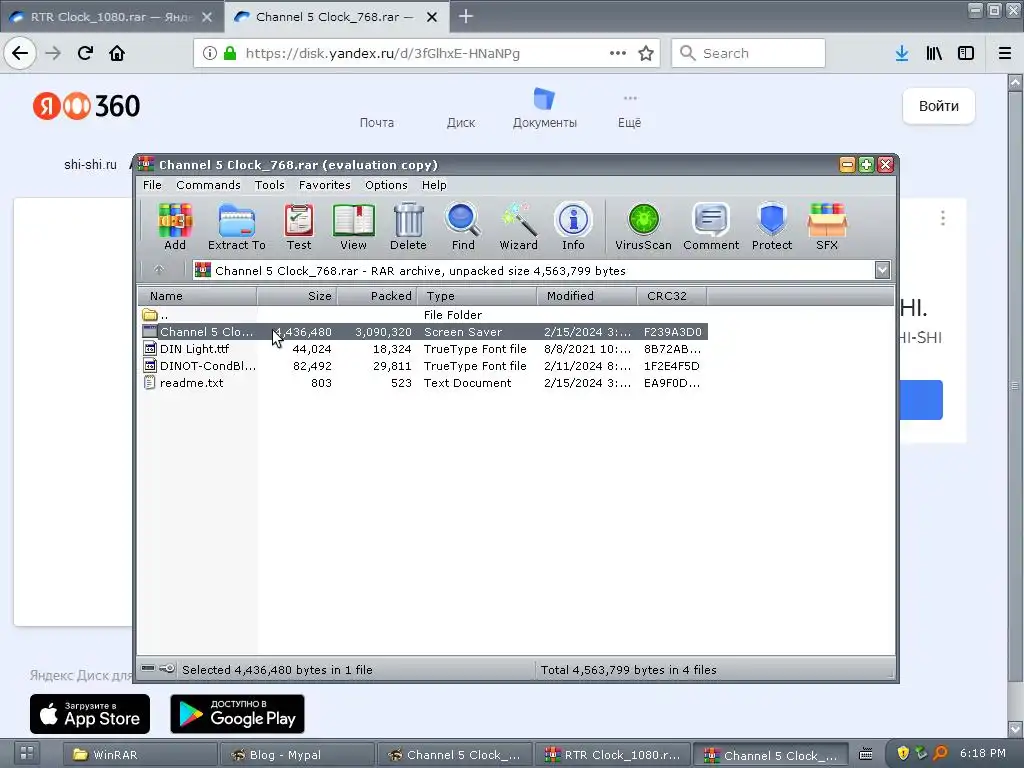
Task: Select the DINOT-CondBl... font file
Action: click(x=423, y=366)
